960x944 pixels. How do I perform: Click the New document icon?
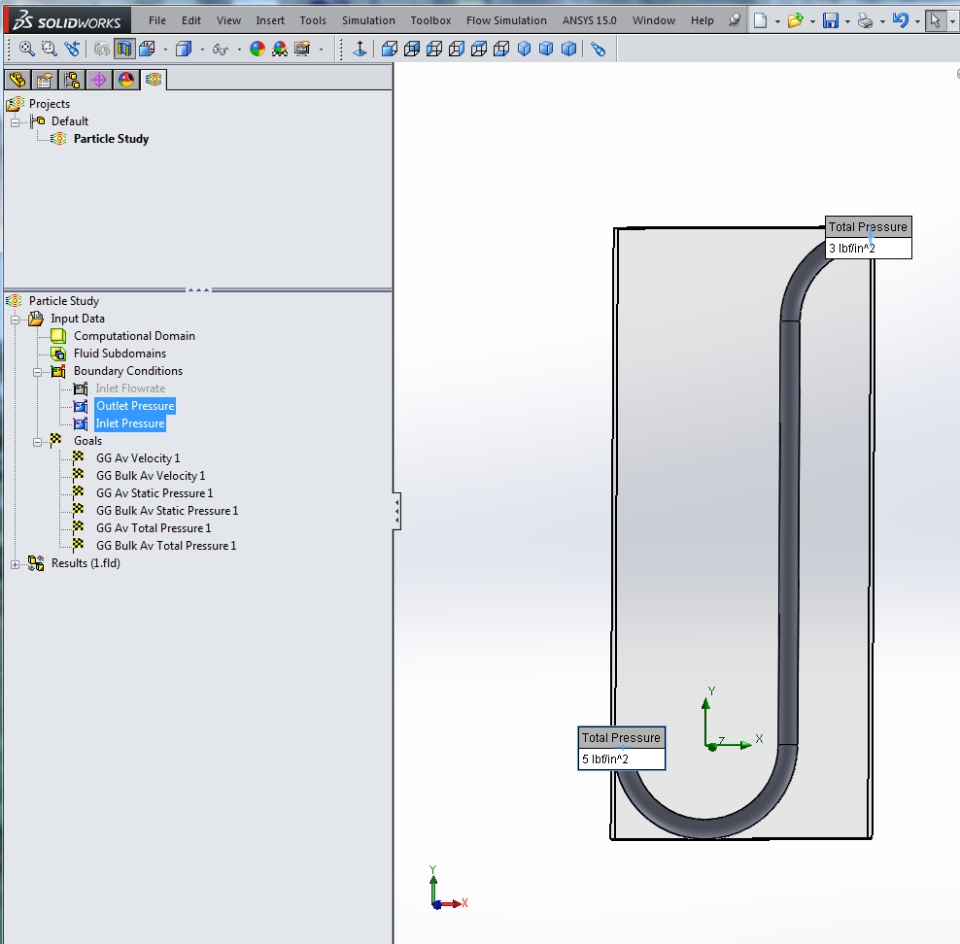pos(760,21)
